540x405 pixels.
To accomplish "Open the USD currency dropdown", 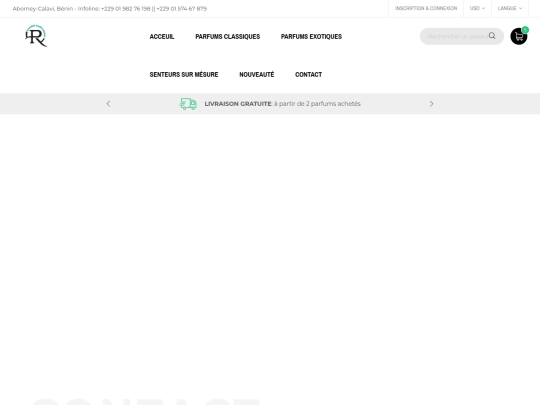I will pyautogui.click(x=477, y=8).
